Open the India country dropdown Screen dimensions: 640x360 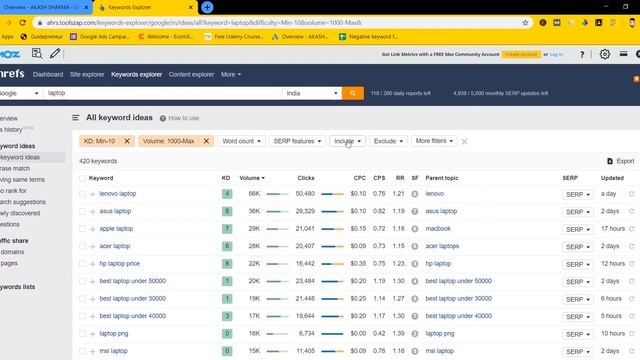pos(311,93)
